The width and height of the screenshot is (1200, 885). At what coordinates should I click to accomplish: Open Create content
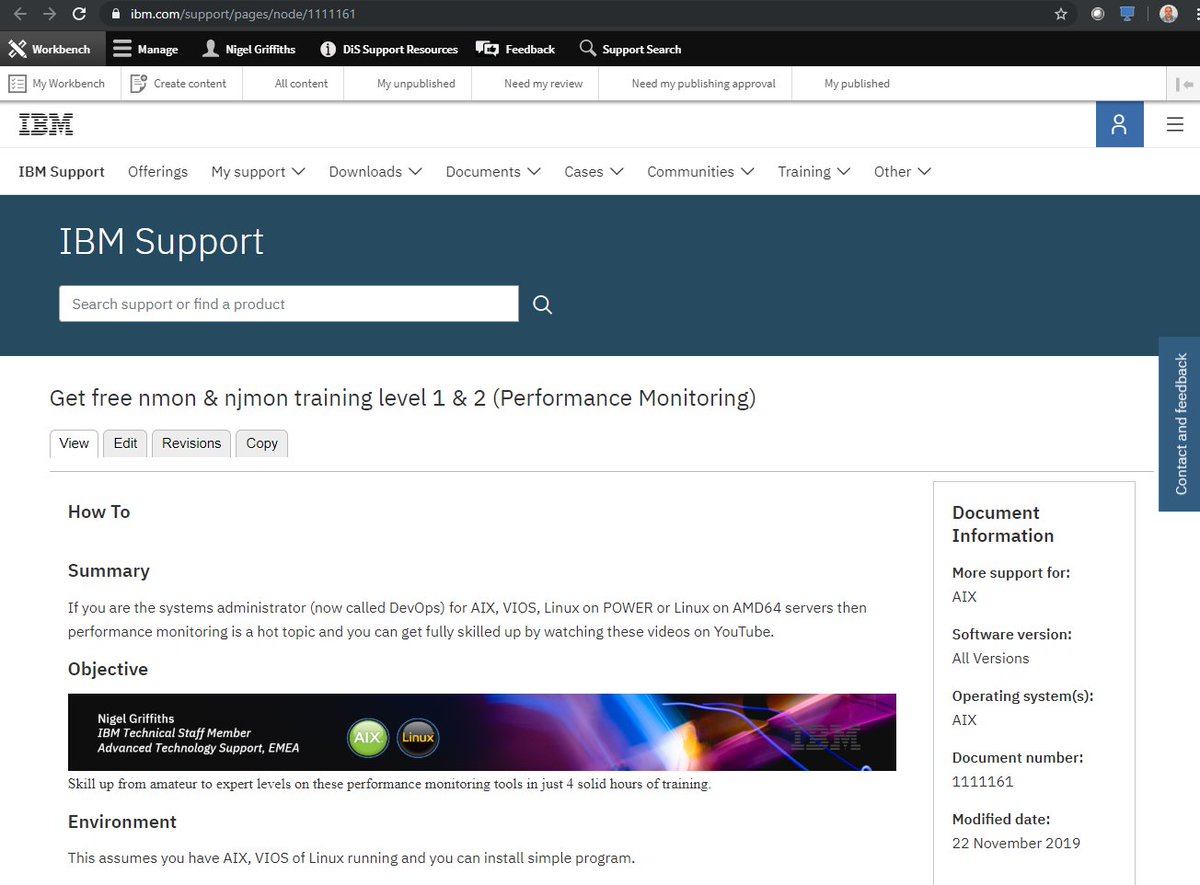(179, 84)
